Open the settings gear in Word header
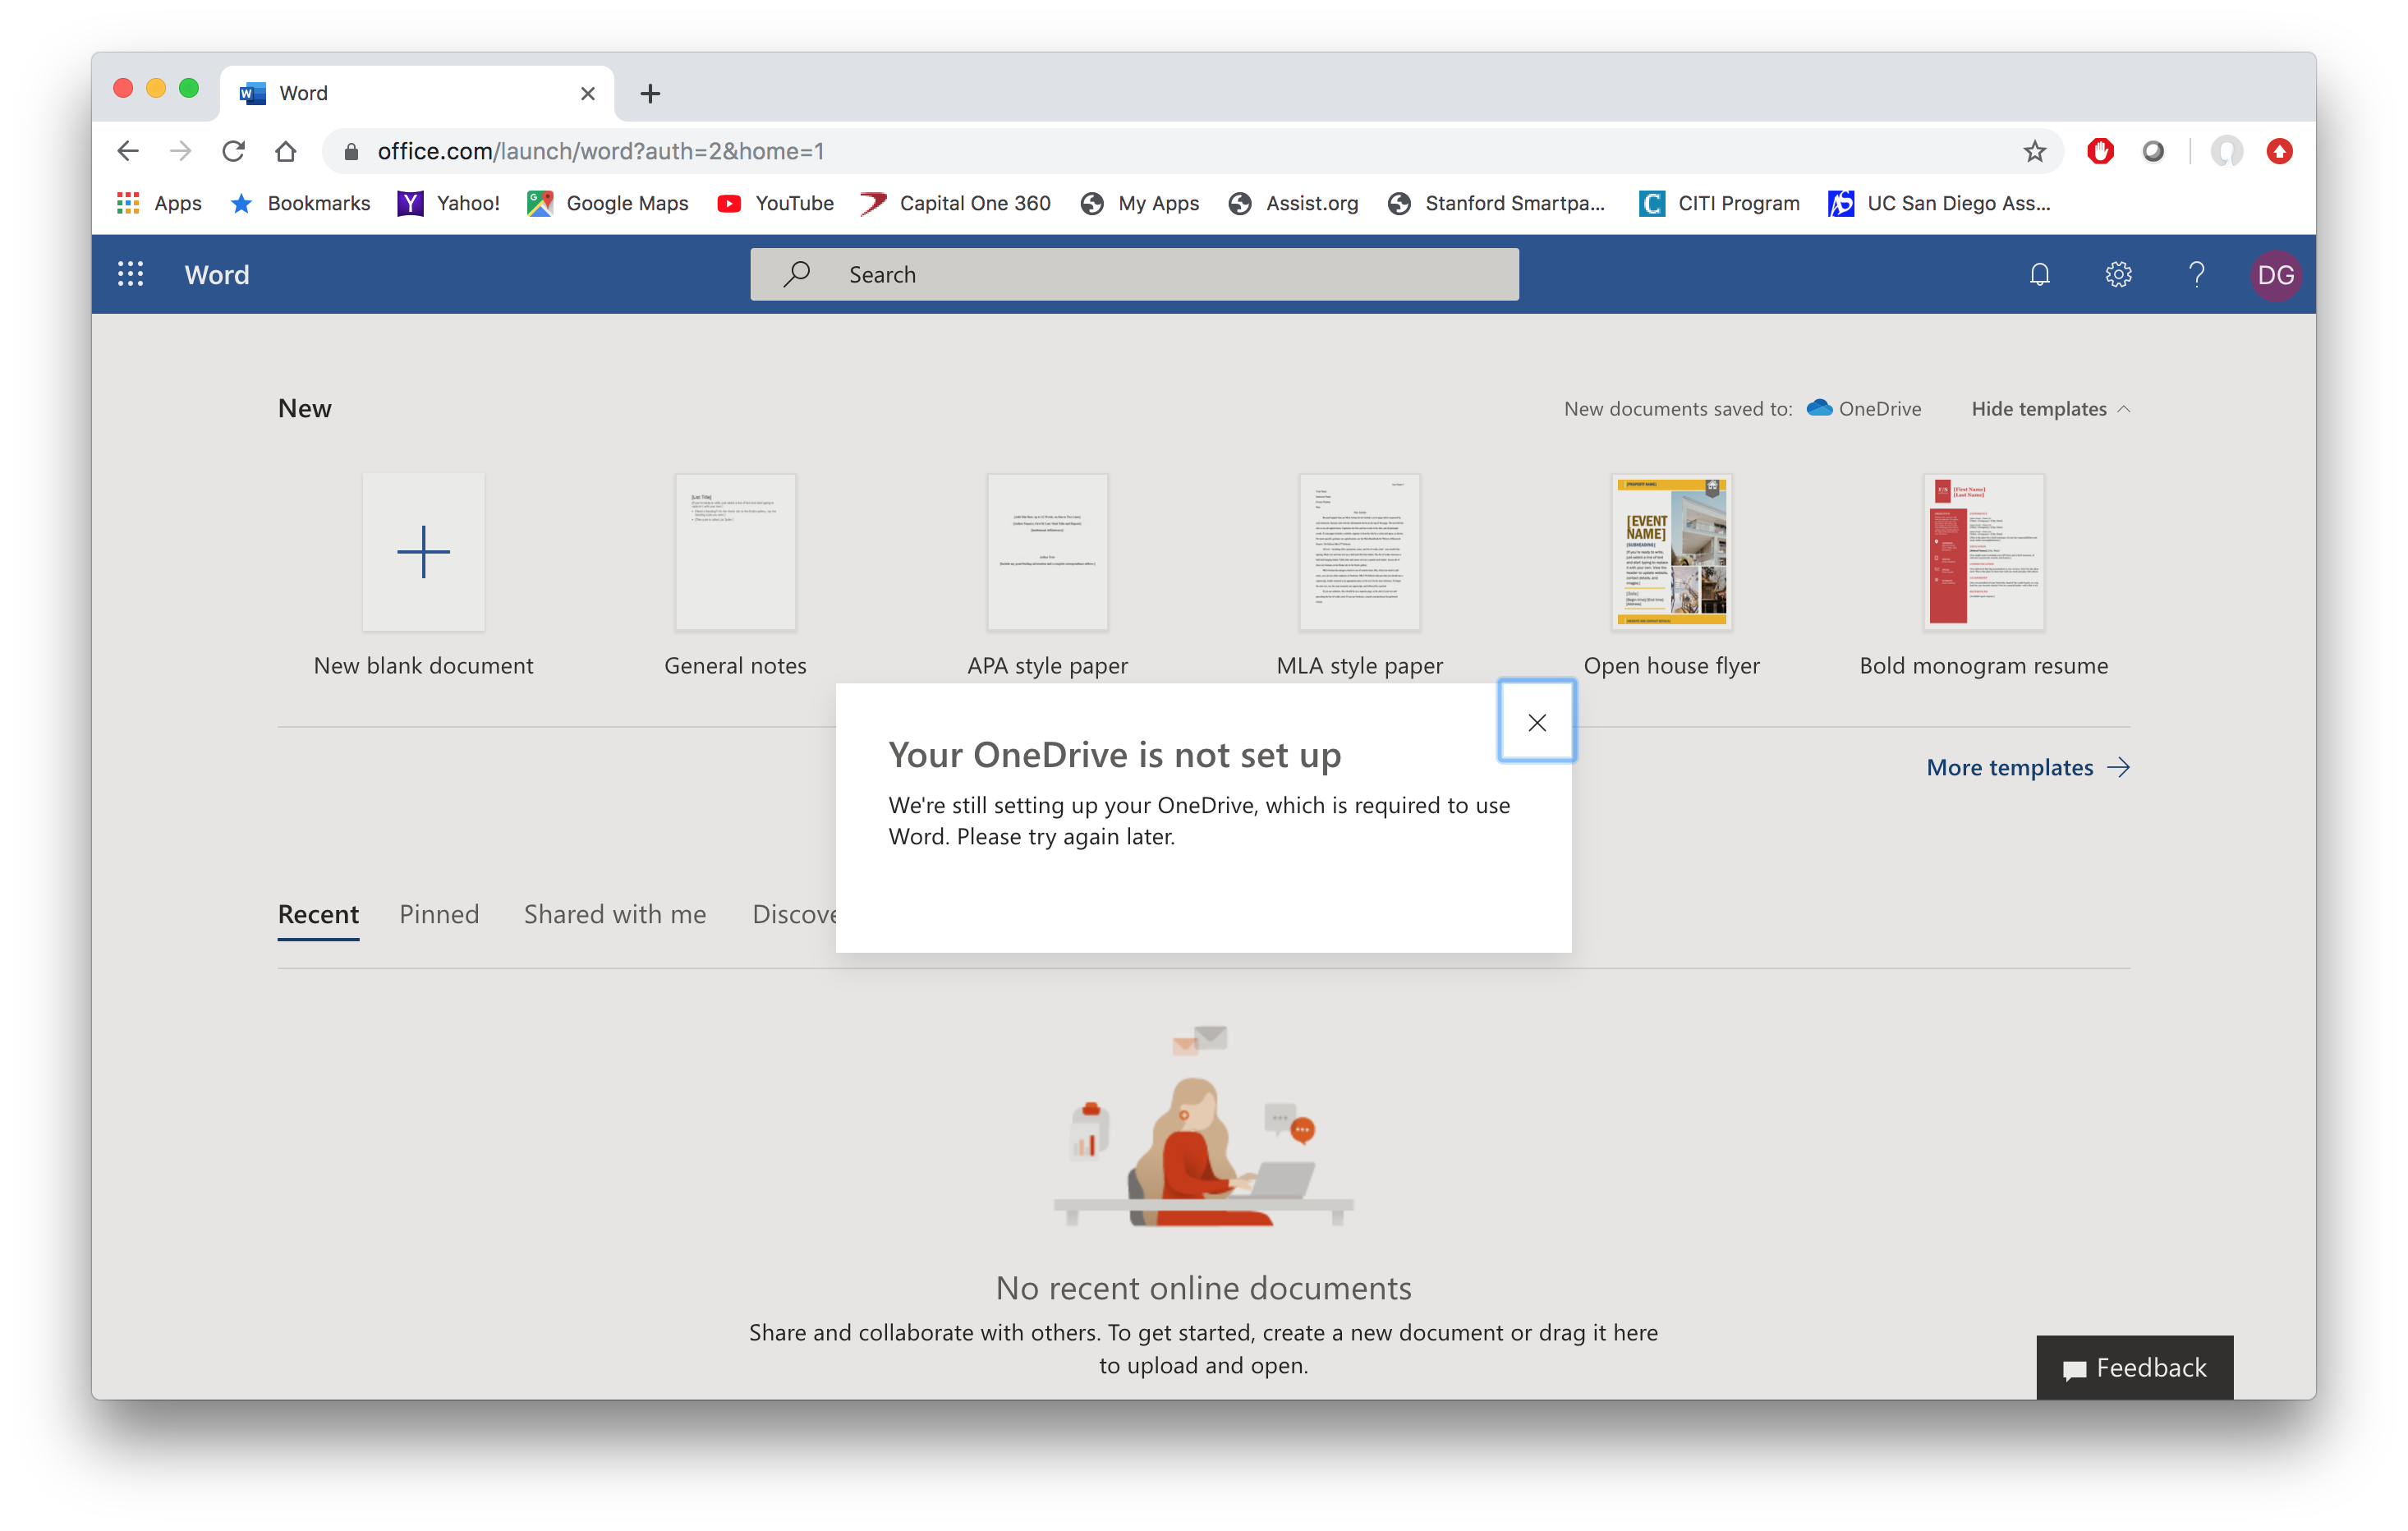Viewport: 2408px width, 1531px height. pos(2118,274)
